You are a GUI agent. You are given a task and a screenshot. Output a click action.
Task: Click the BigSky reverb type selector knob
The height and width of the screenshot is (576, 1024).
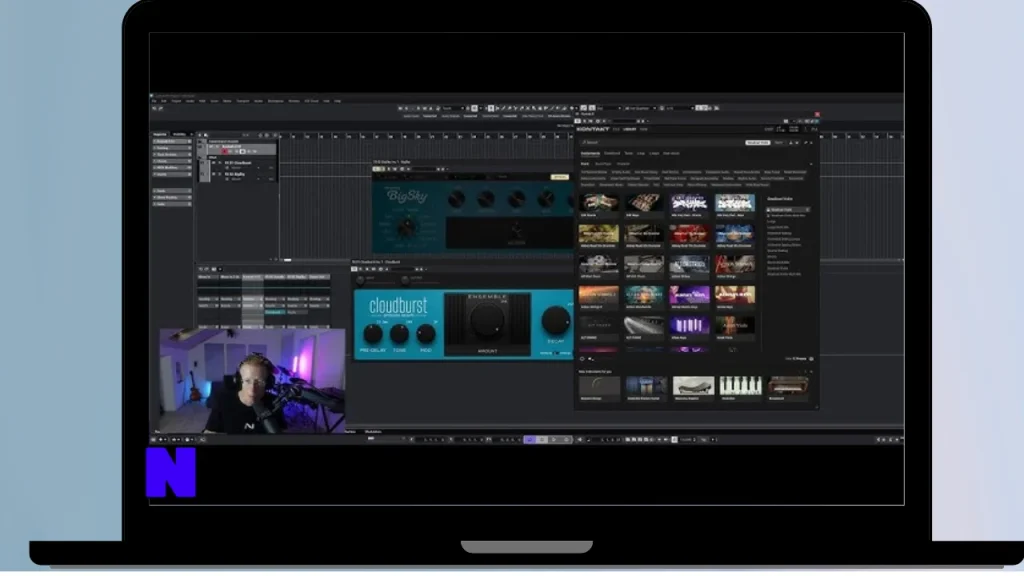point(406,228)
